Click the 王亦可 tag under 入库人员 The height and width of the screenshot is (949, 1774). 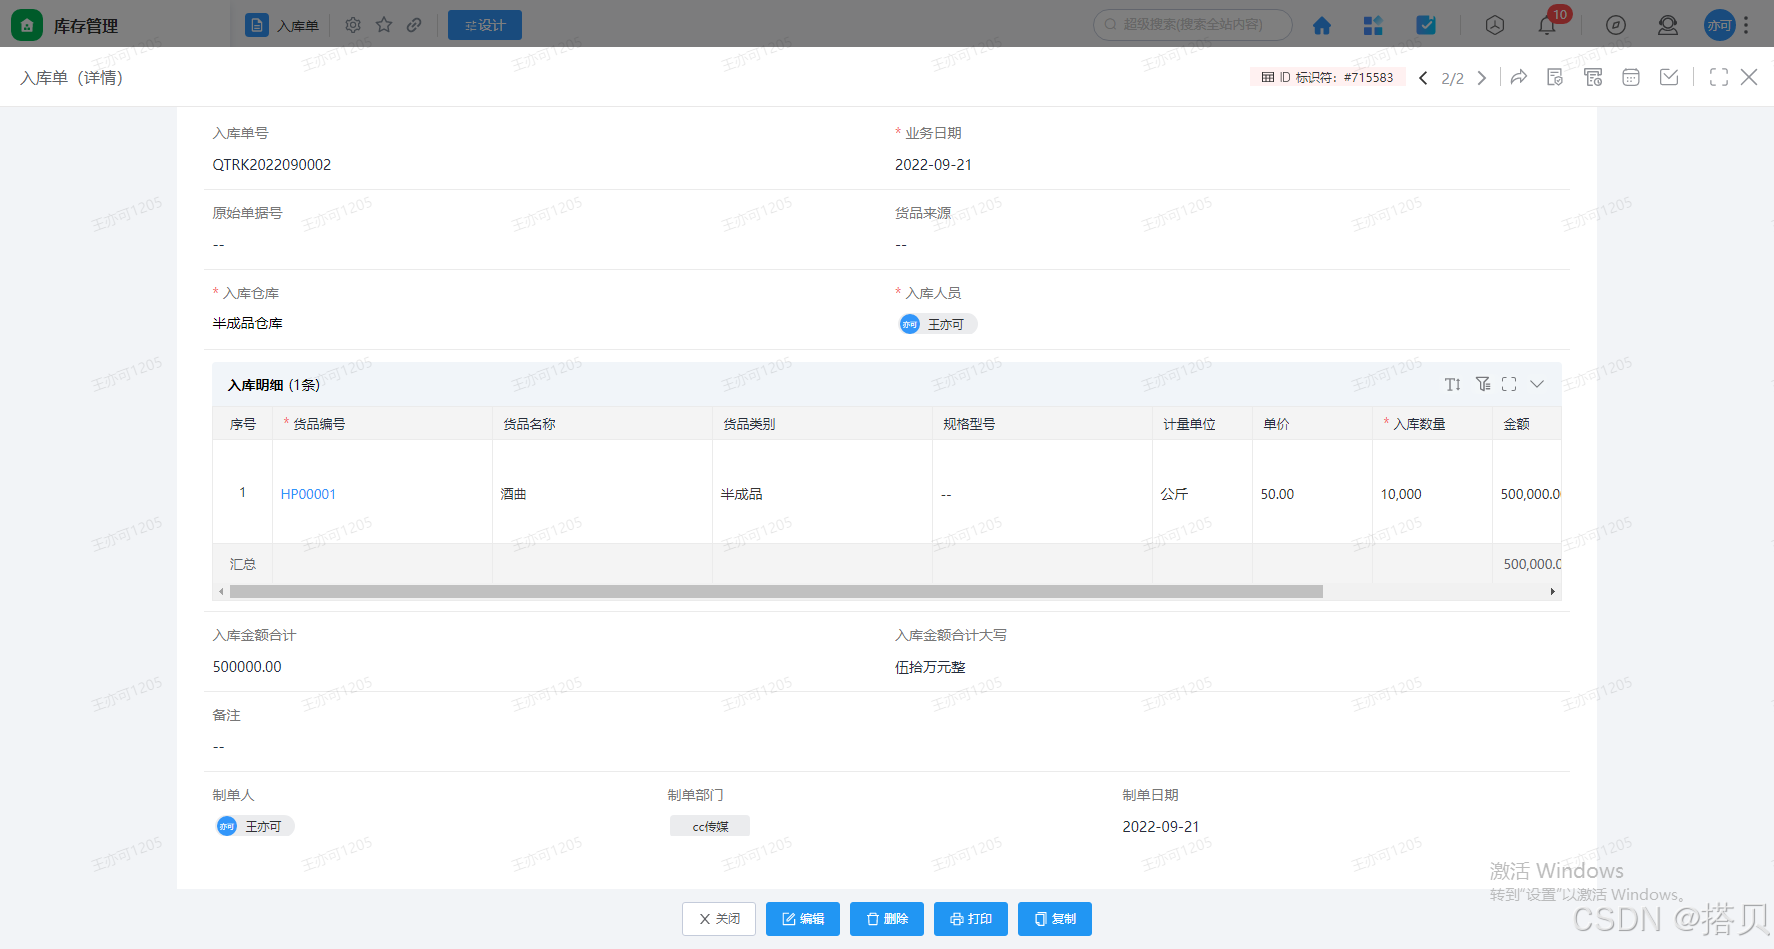(x=937, y=324)
